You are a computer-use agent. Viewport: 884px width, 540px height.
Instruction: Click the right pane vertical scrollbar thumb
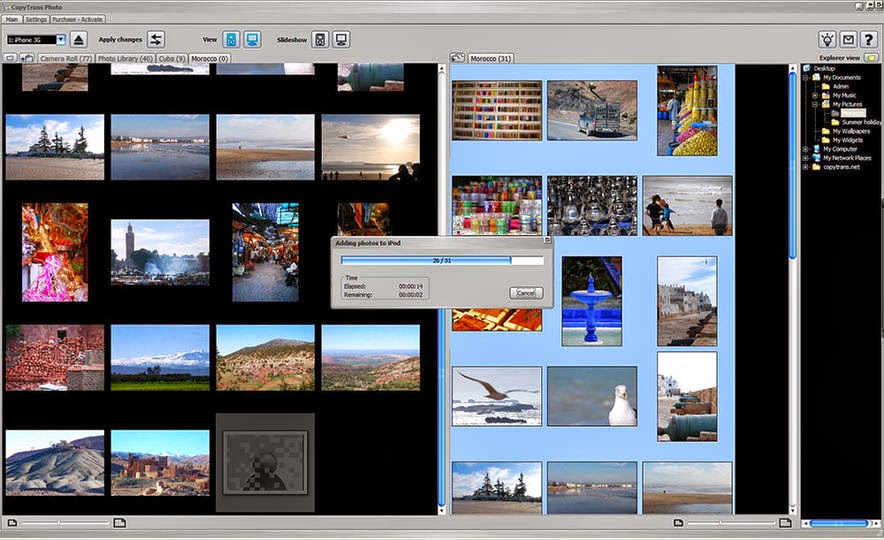click(793, 166)
